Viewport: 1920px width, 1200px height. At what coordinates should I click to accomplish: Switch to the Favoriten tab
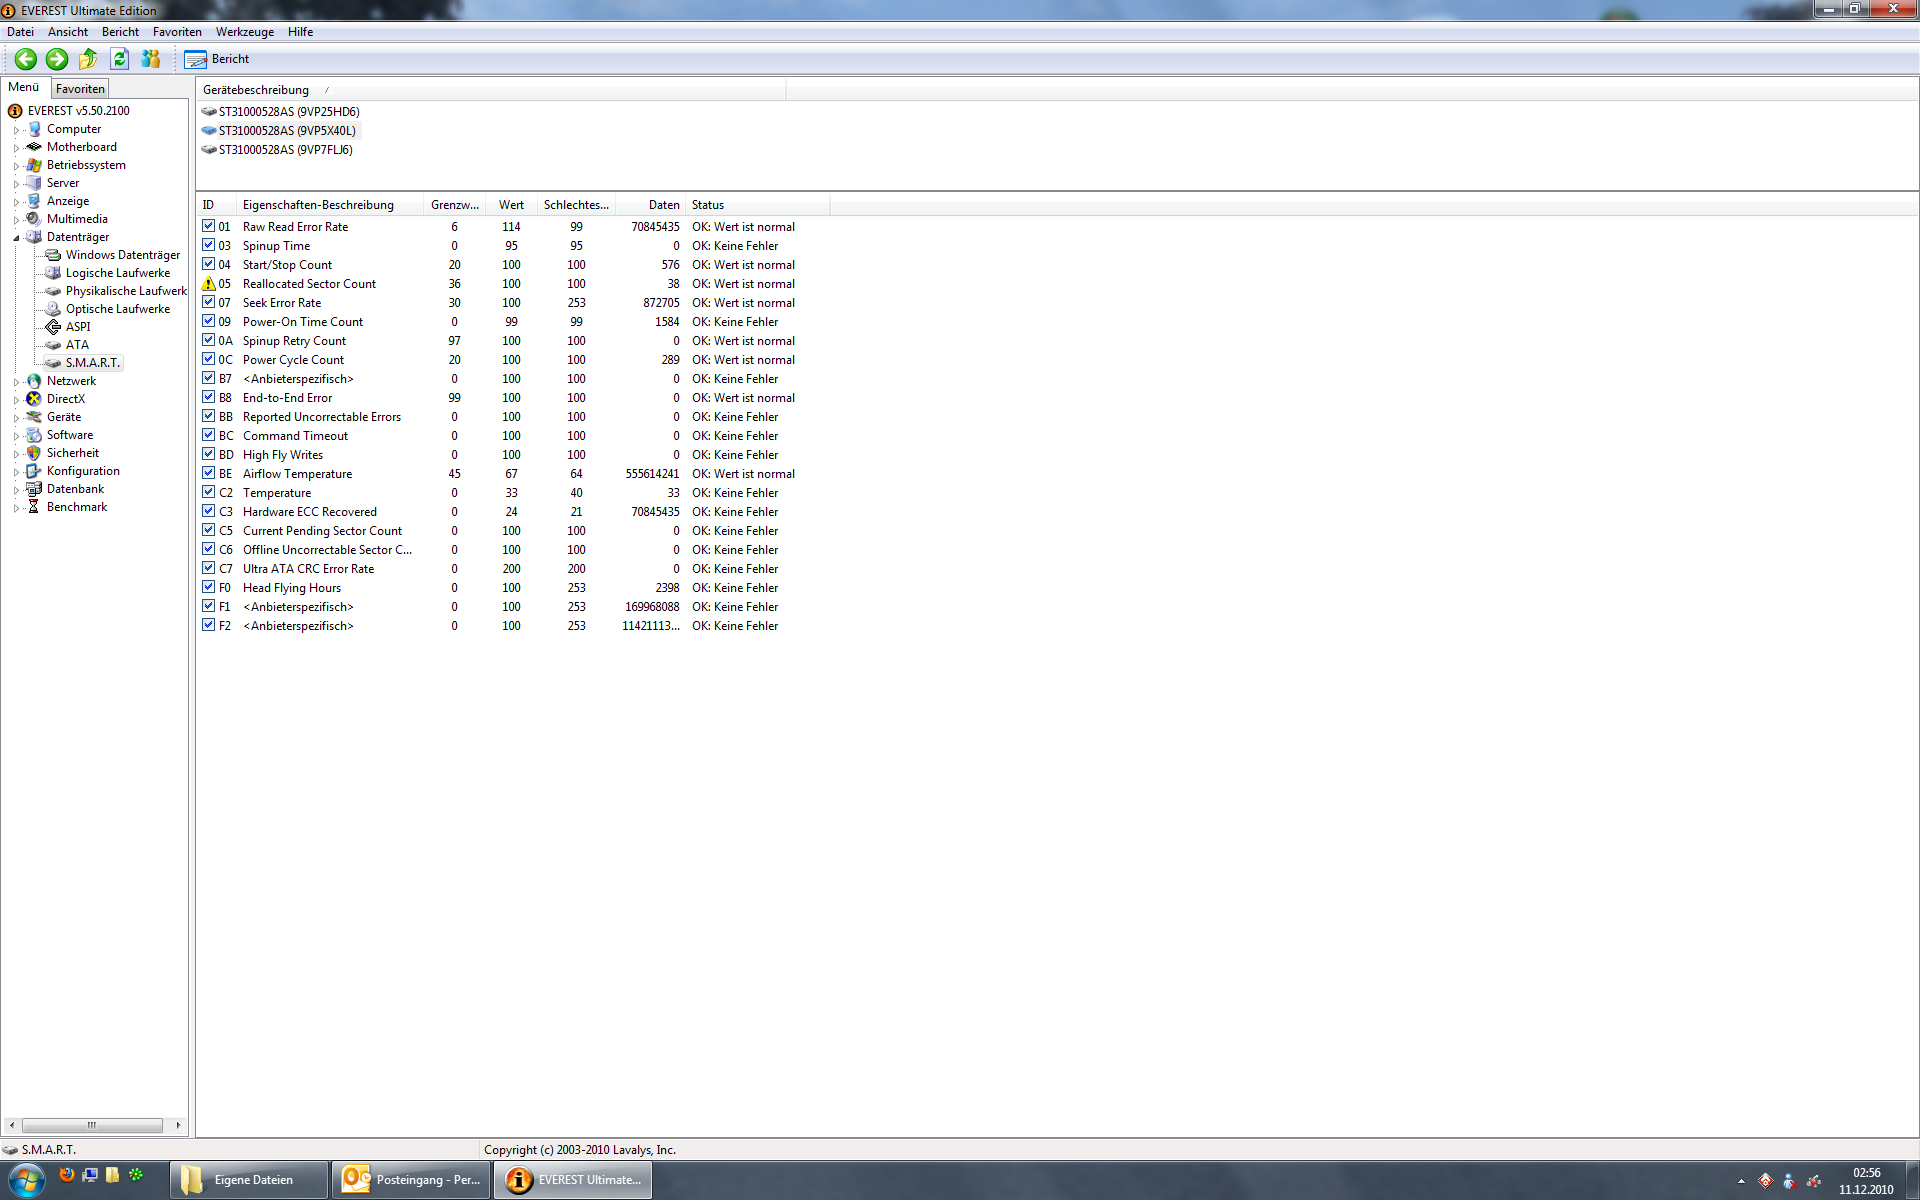(80, 89)
